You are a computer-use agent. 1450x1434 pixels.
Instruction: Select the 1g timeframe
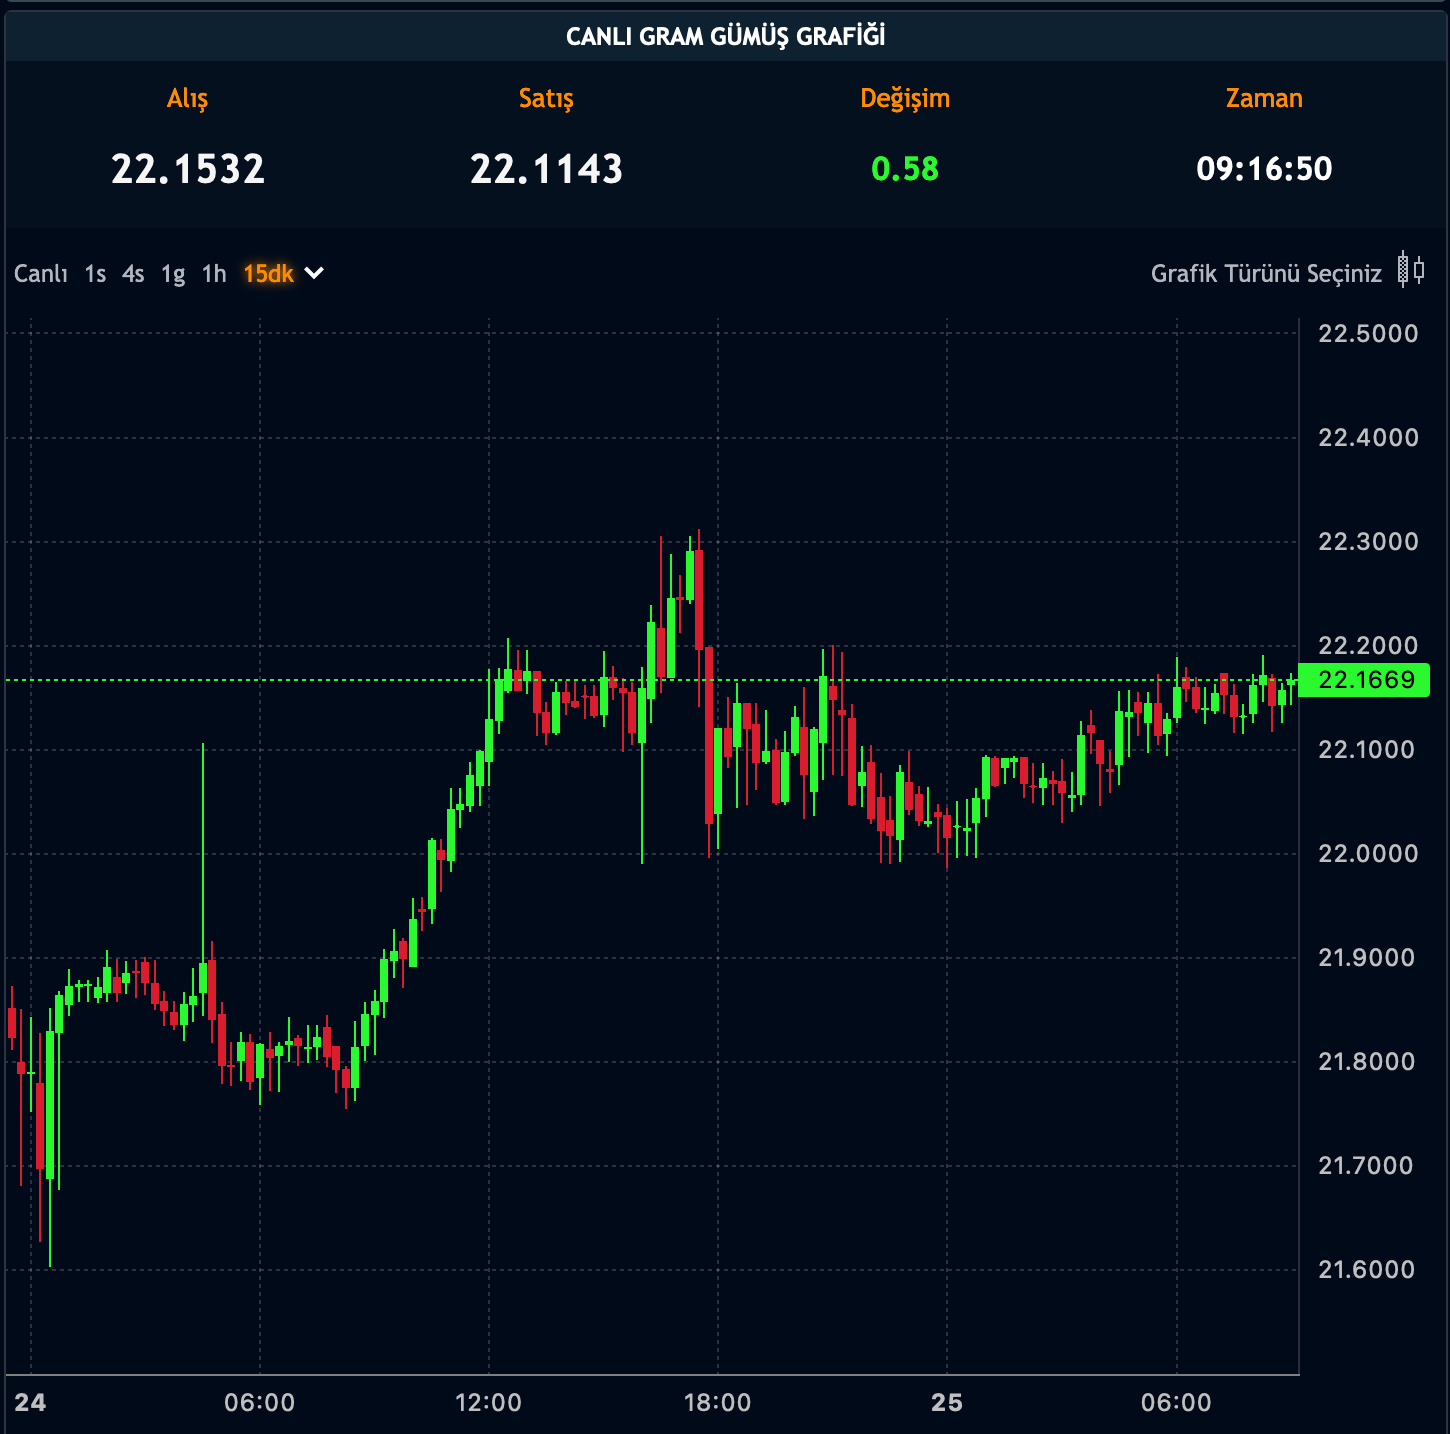[x=173, y=274]
